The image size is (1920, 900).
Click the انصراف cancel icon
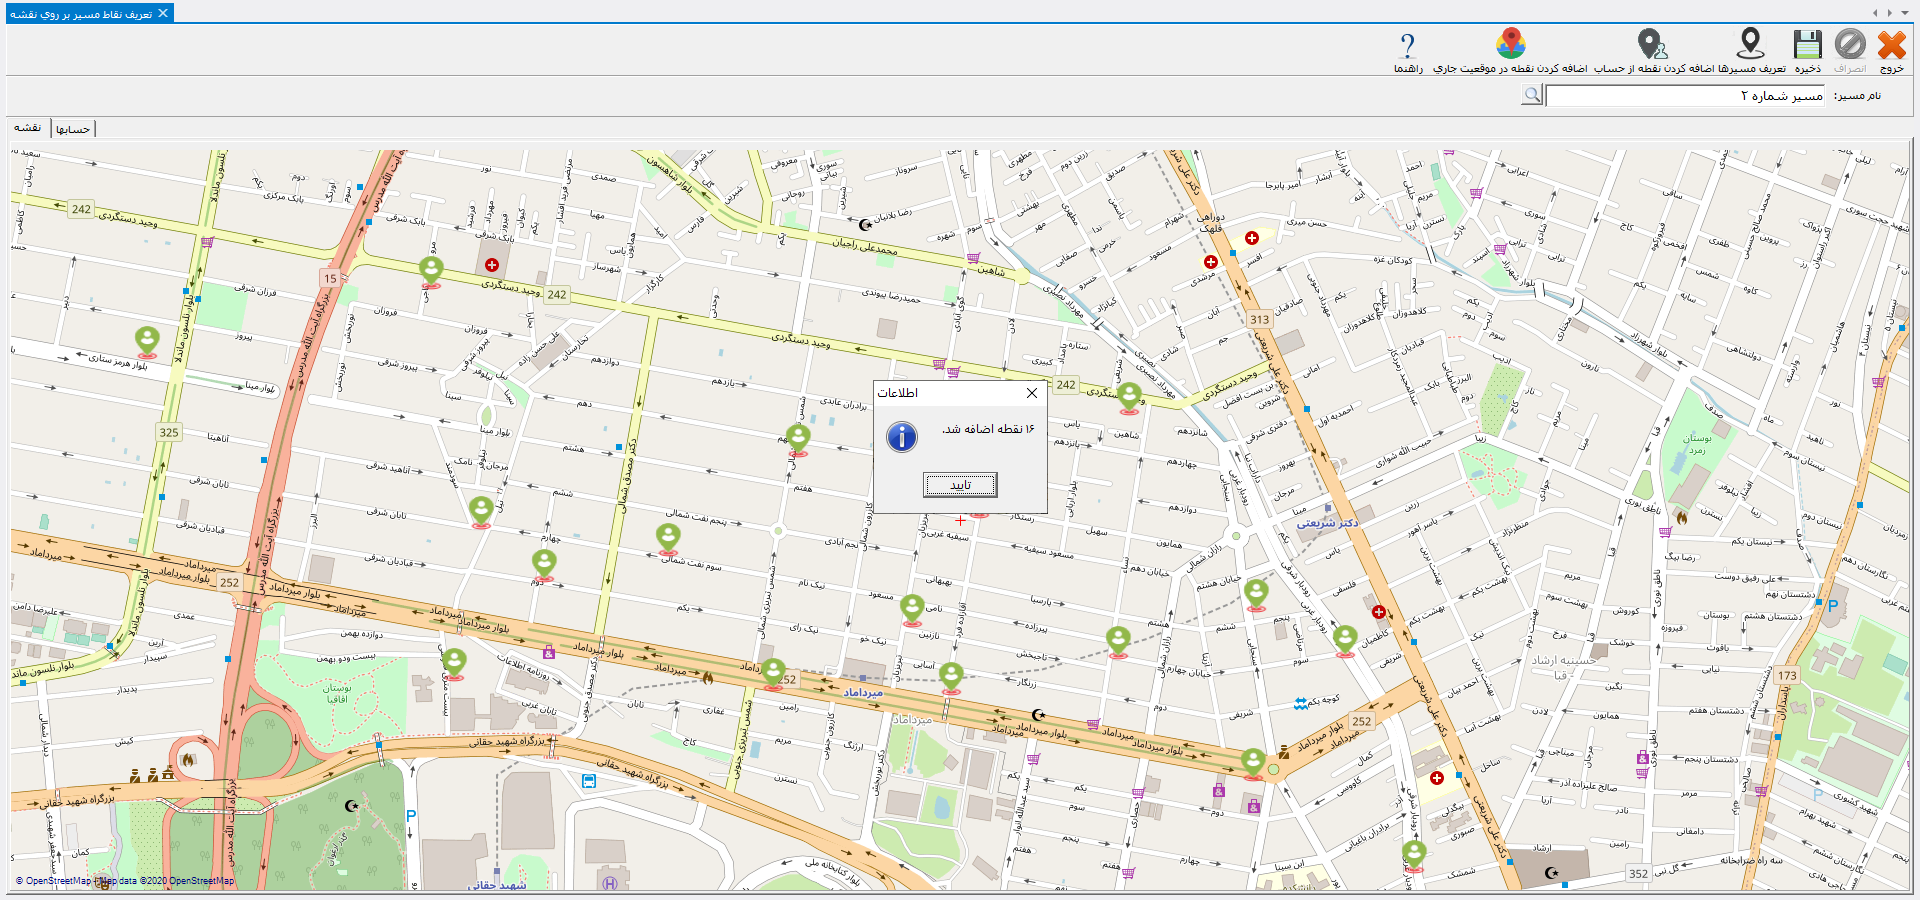click(1850, 45)
